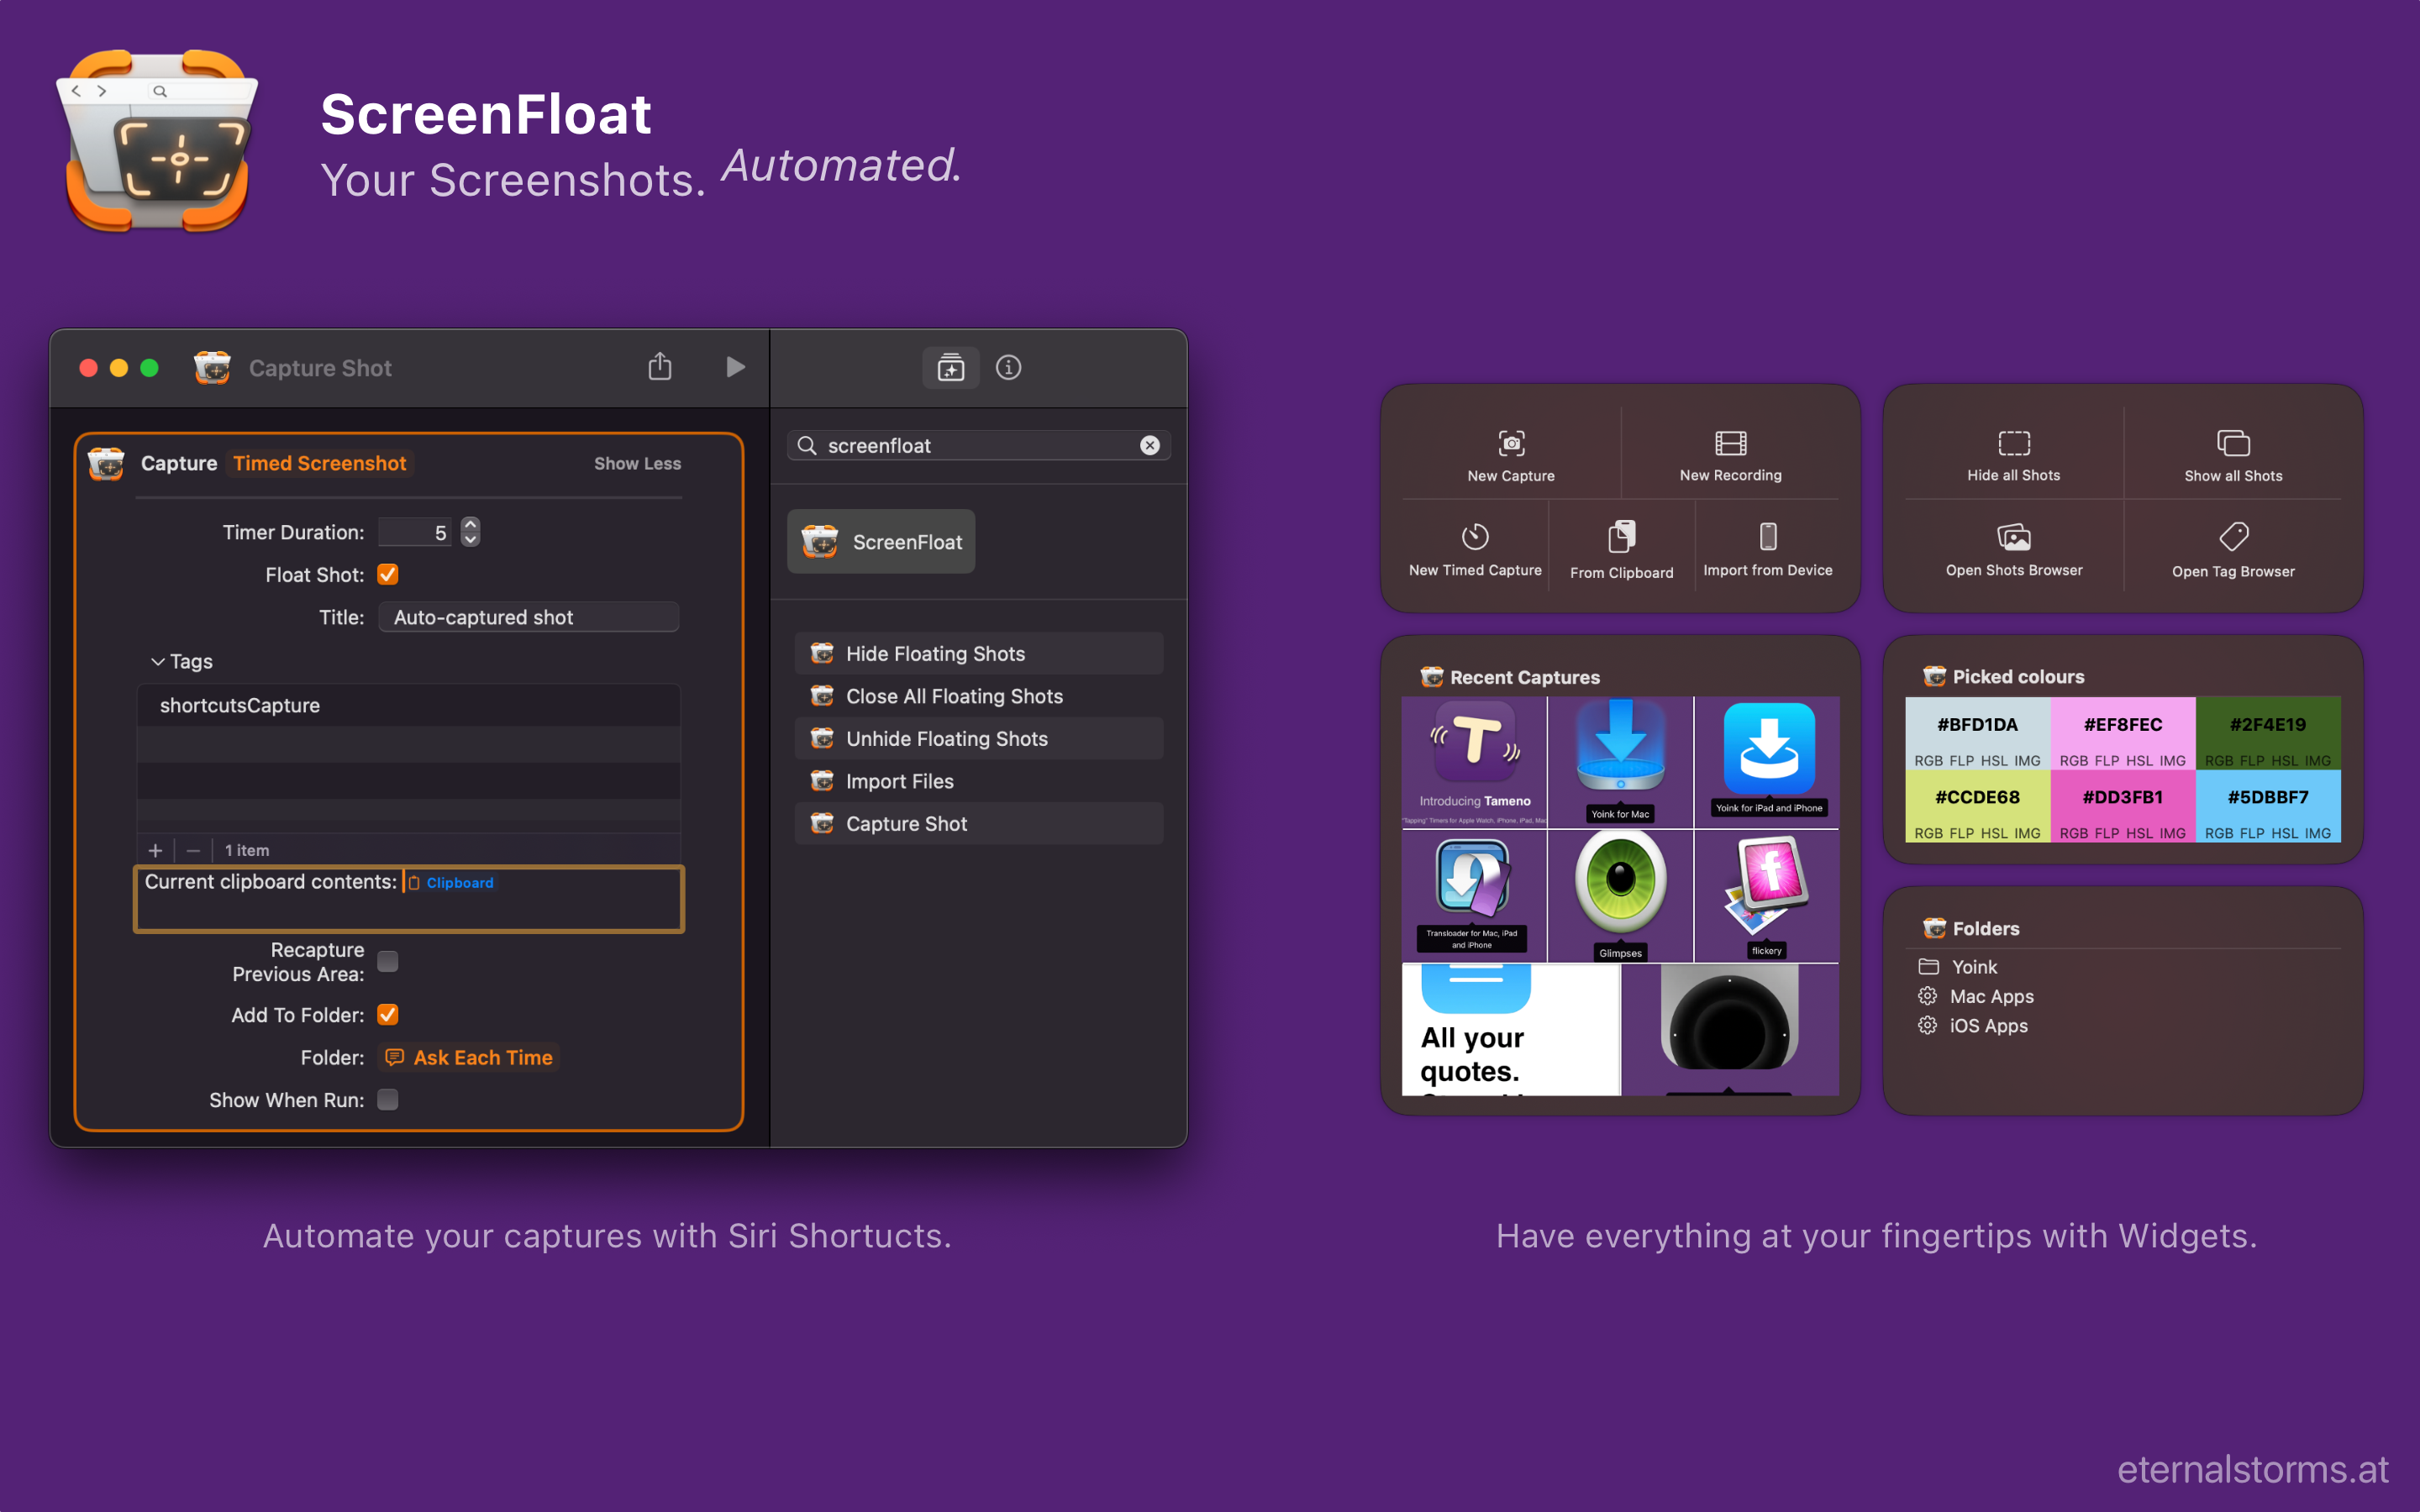
Task: Click IMG under the #5DBBF7 swatch
Action: pyautogui.click(x=2317, y=833)
